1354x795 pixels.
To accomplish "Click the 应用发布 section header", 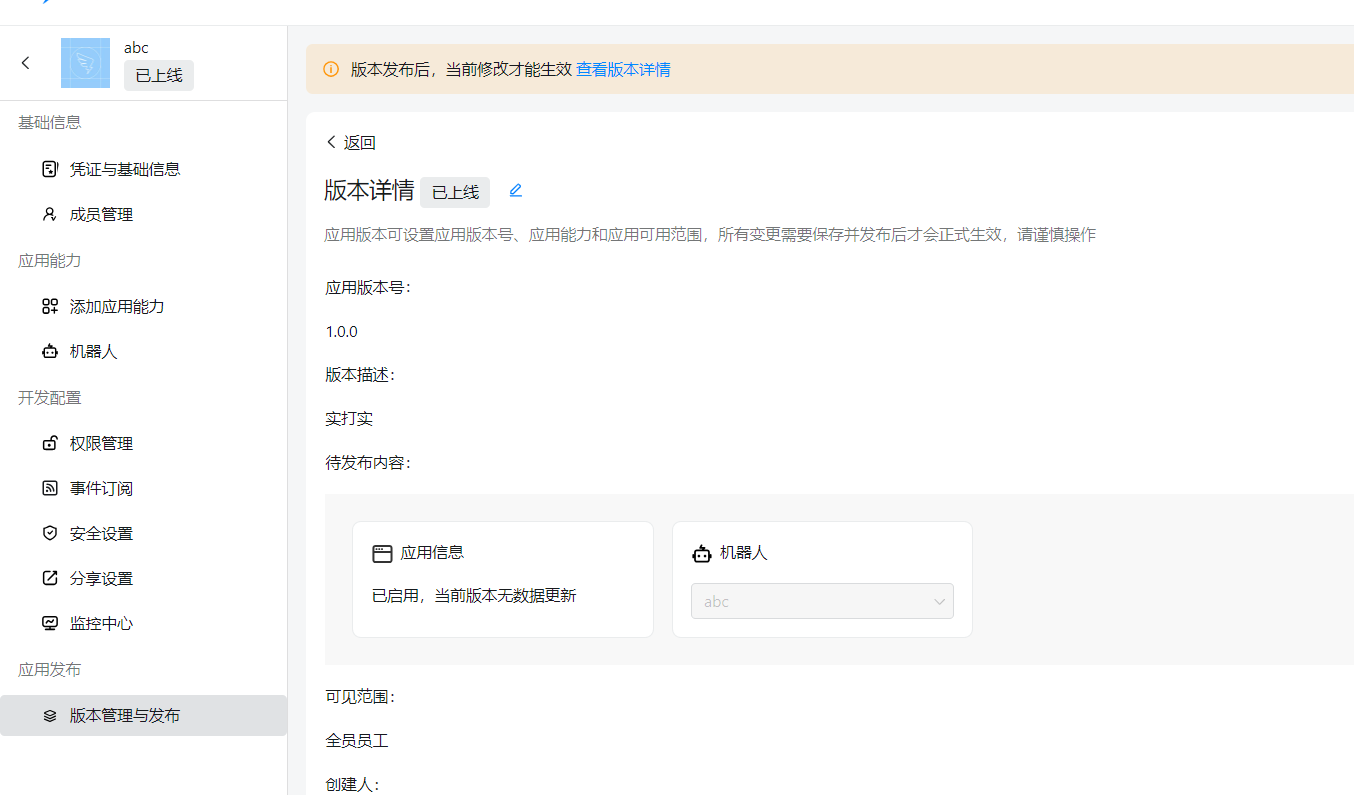I will click(x=50, y=669).
